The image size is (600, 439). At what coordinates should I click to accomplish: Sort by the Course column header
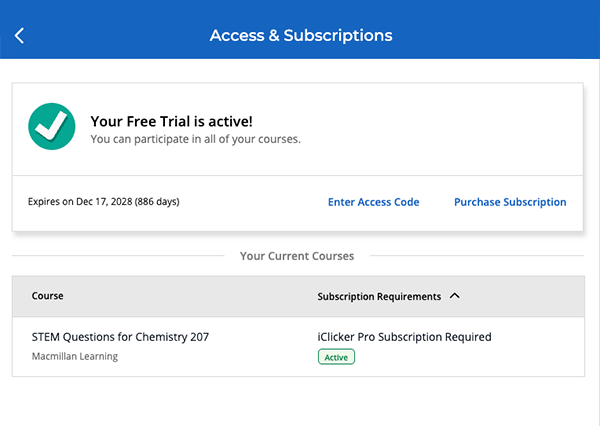(x=47, y=296)
